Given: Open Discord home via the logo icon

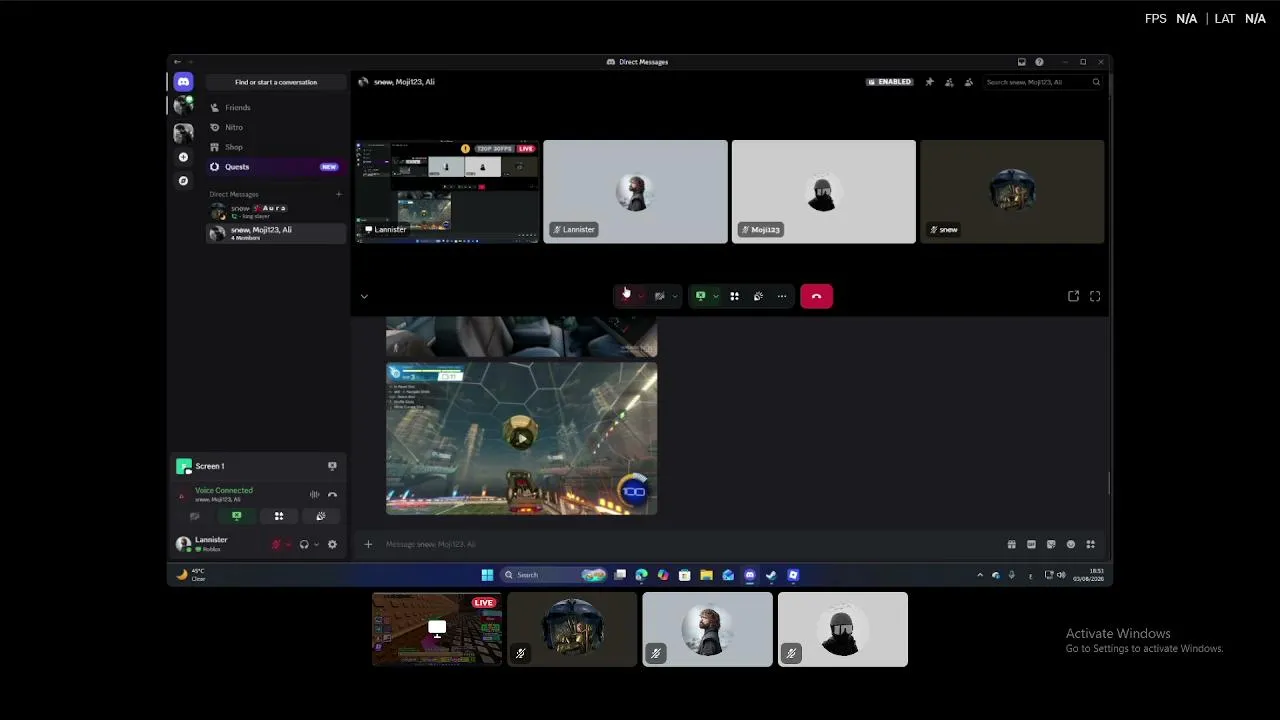Looking at the screenshot, I should pos(183,82).
